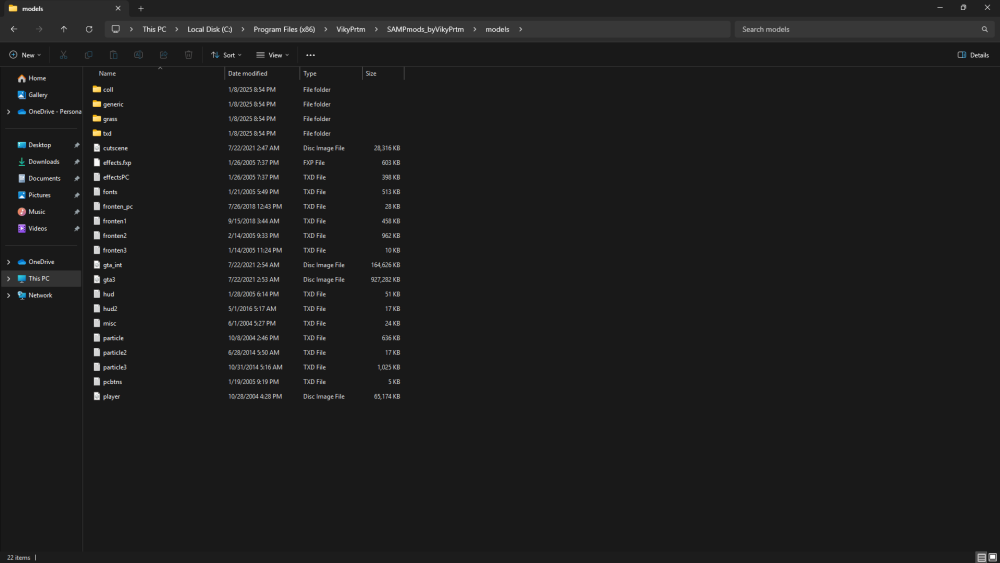
Task: Go back to the previous folder
Action: point(14,29)
